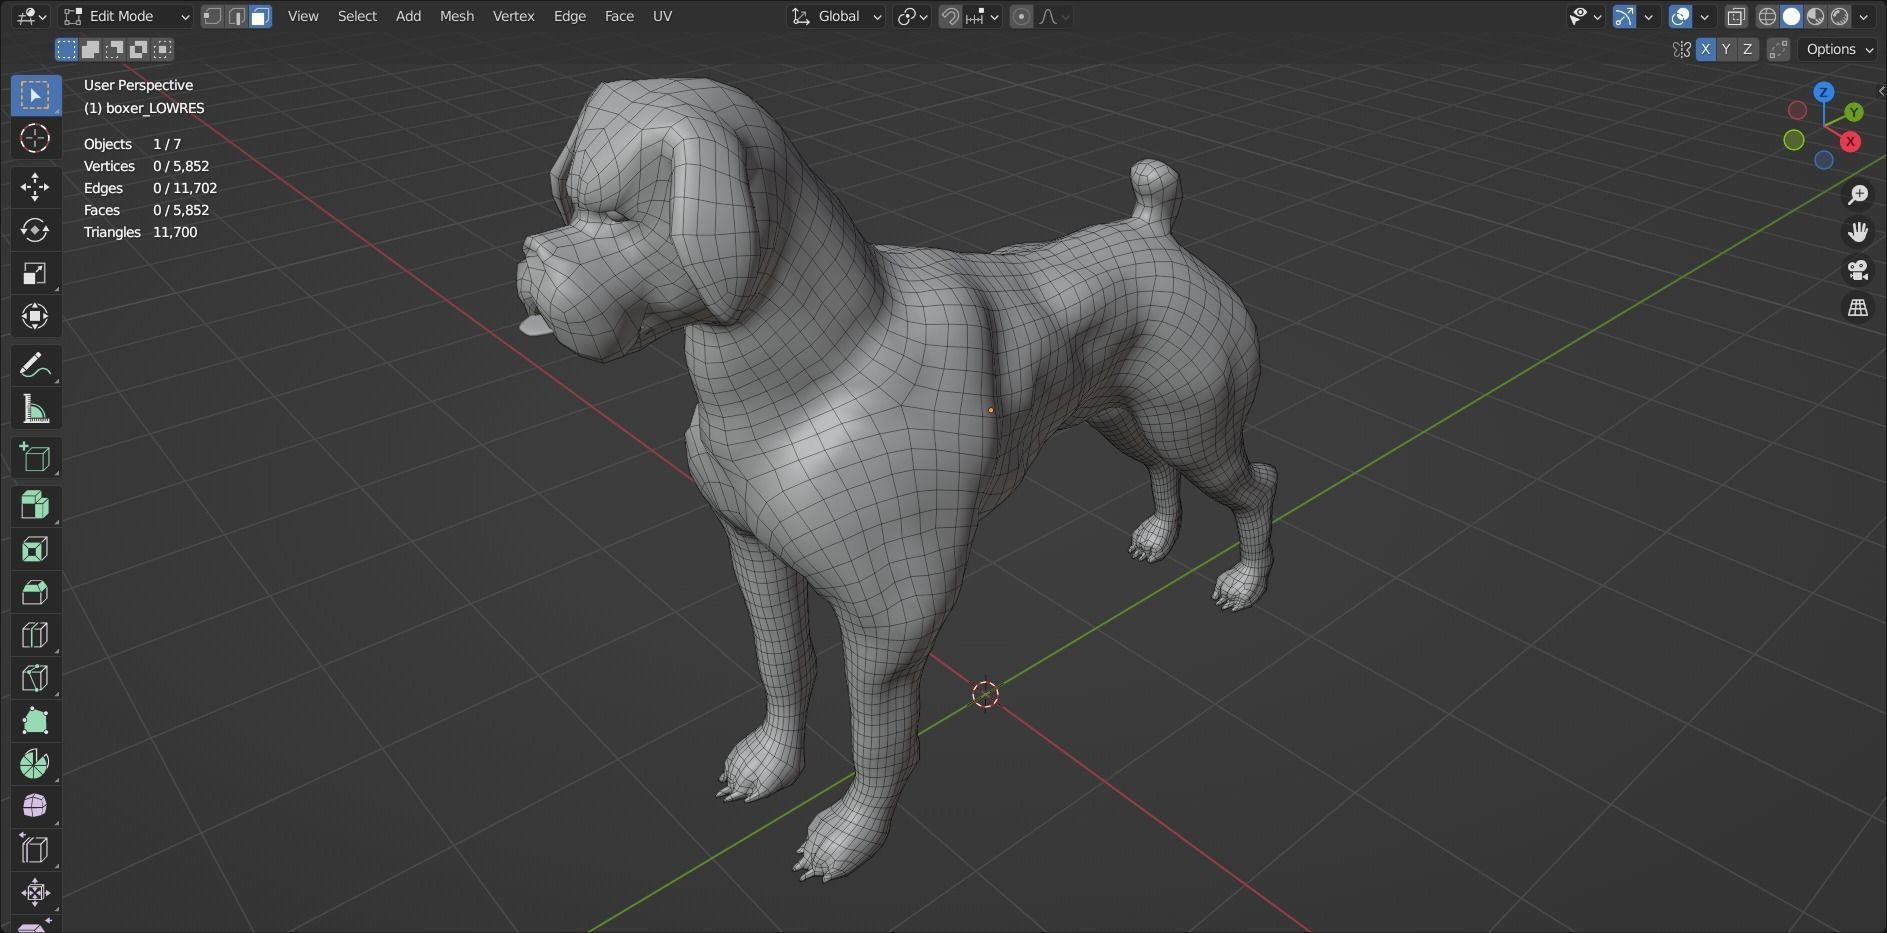The height and width of the screenshot is (933, 1887).
Task: Open the Add menu
Action: coord(408,16)
